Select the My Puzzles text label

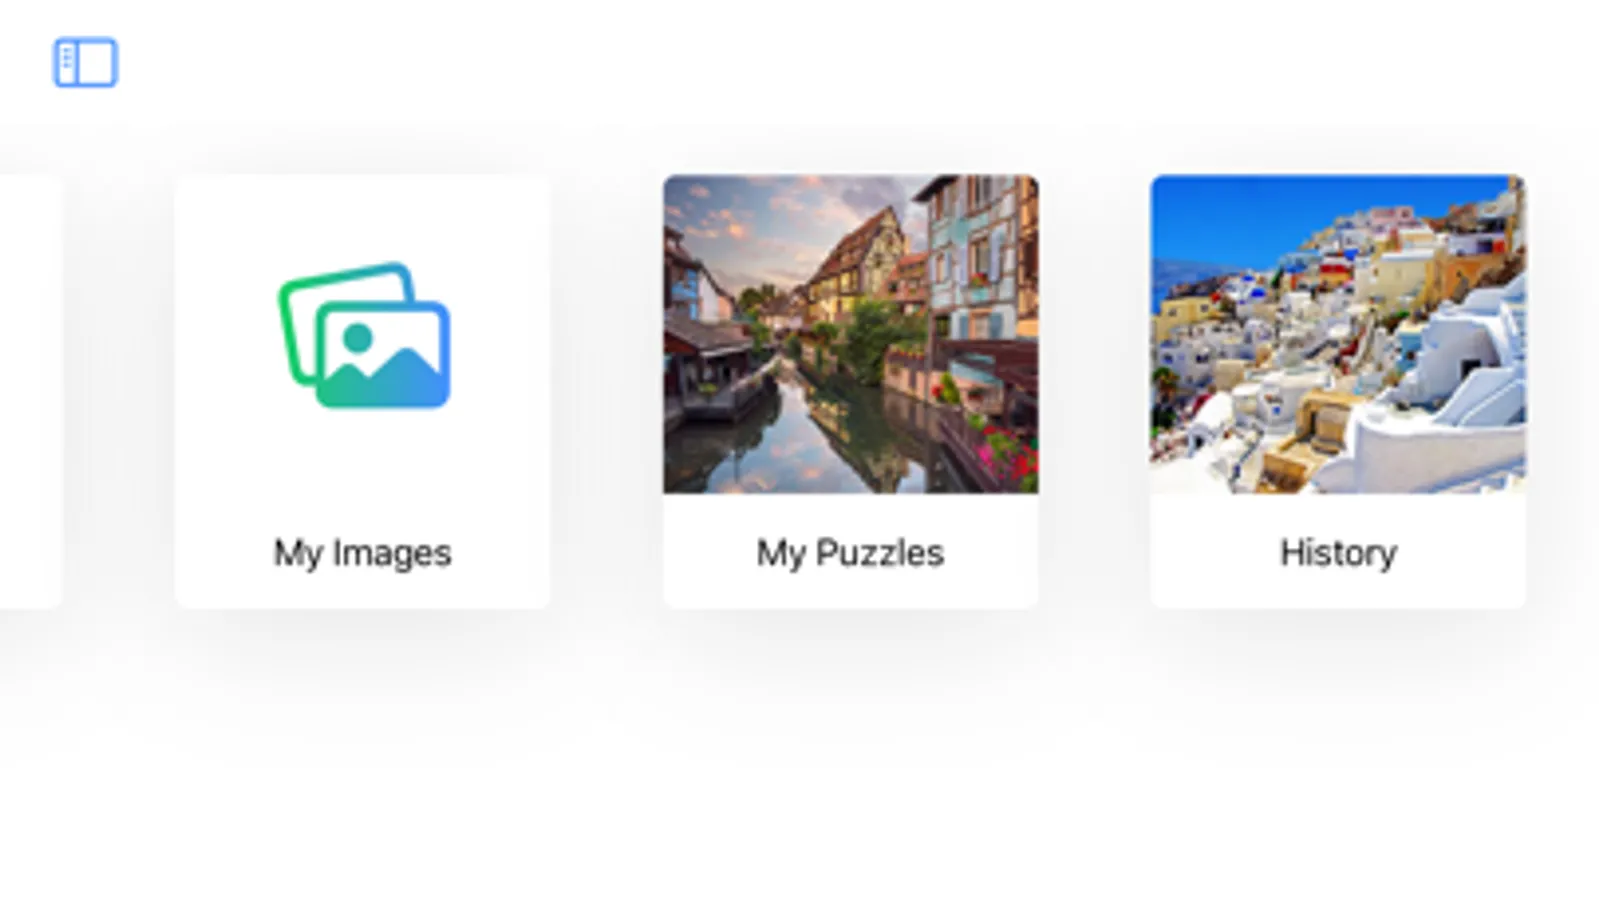click(850, 553)
